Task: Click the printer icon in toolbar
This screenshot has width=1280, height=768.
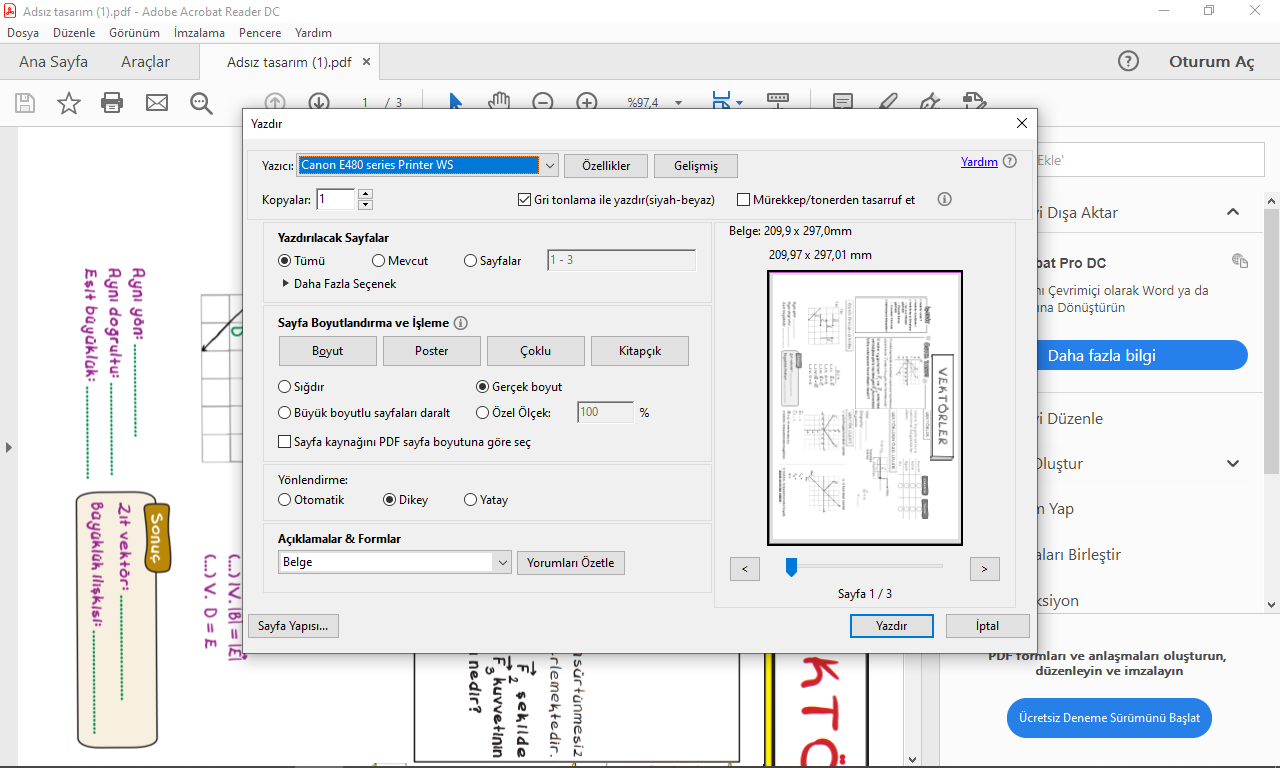Action: coord(112,103)
